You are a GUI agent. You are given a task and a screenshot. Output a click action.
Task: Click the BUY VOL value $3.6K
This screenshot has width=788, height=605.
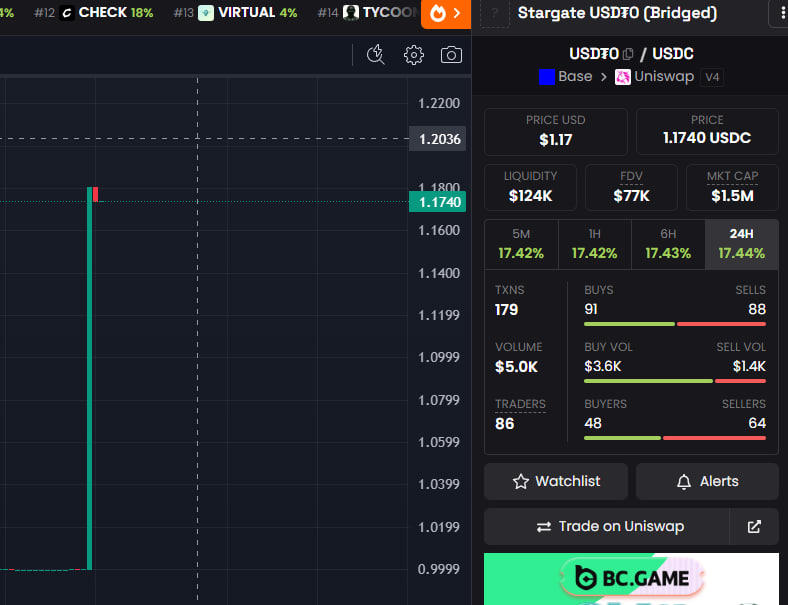(603, 366)
